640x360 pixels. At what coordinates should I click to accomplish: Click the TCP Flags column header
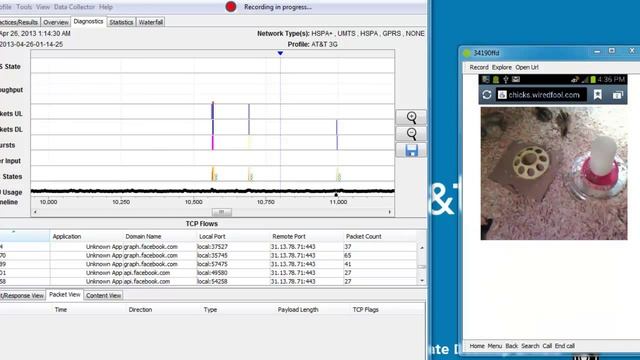pyautogui.click(x=365, y=310)
